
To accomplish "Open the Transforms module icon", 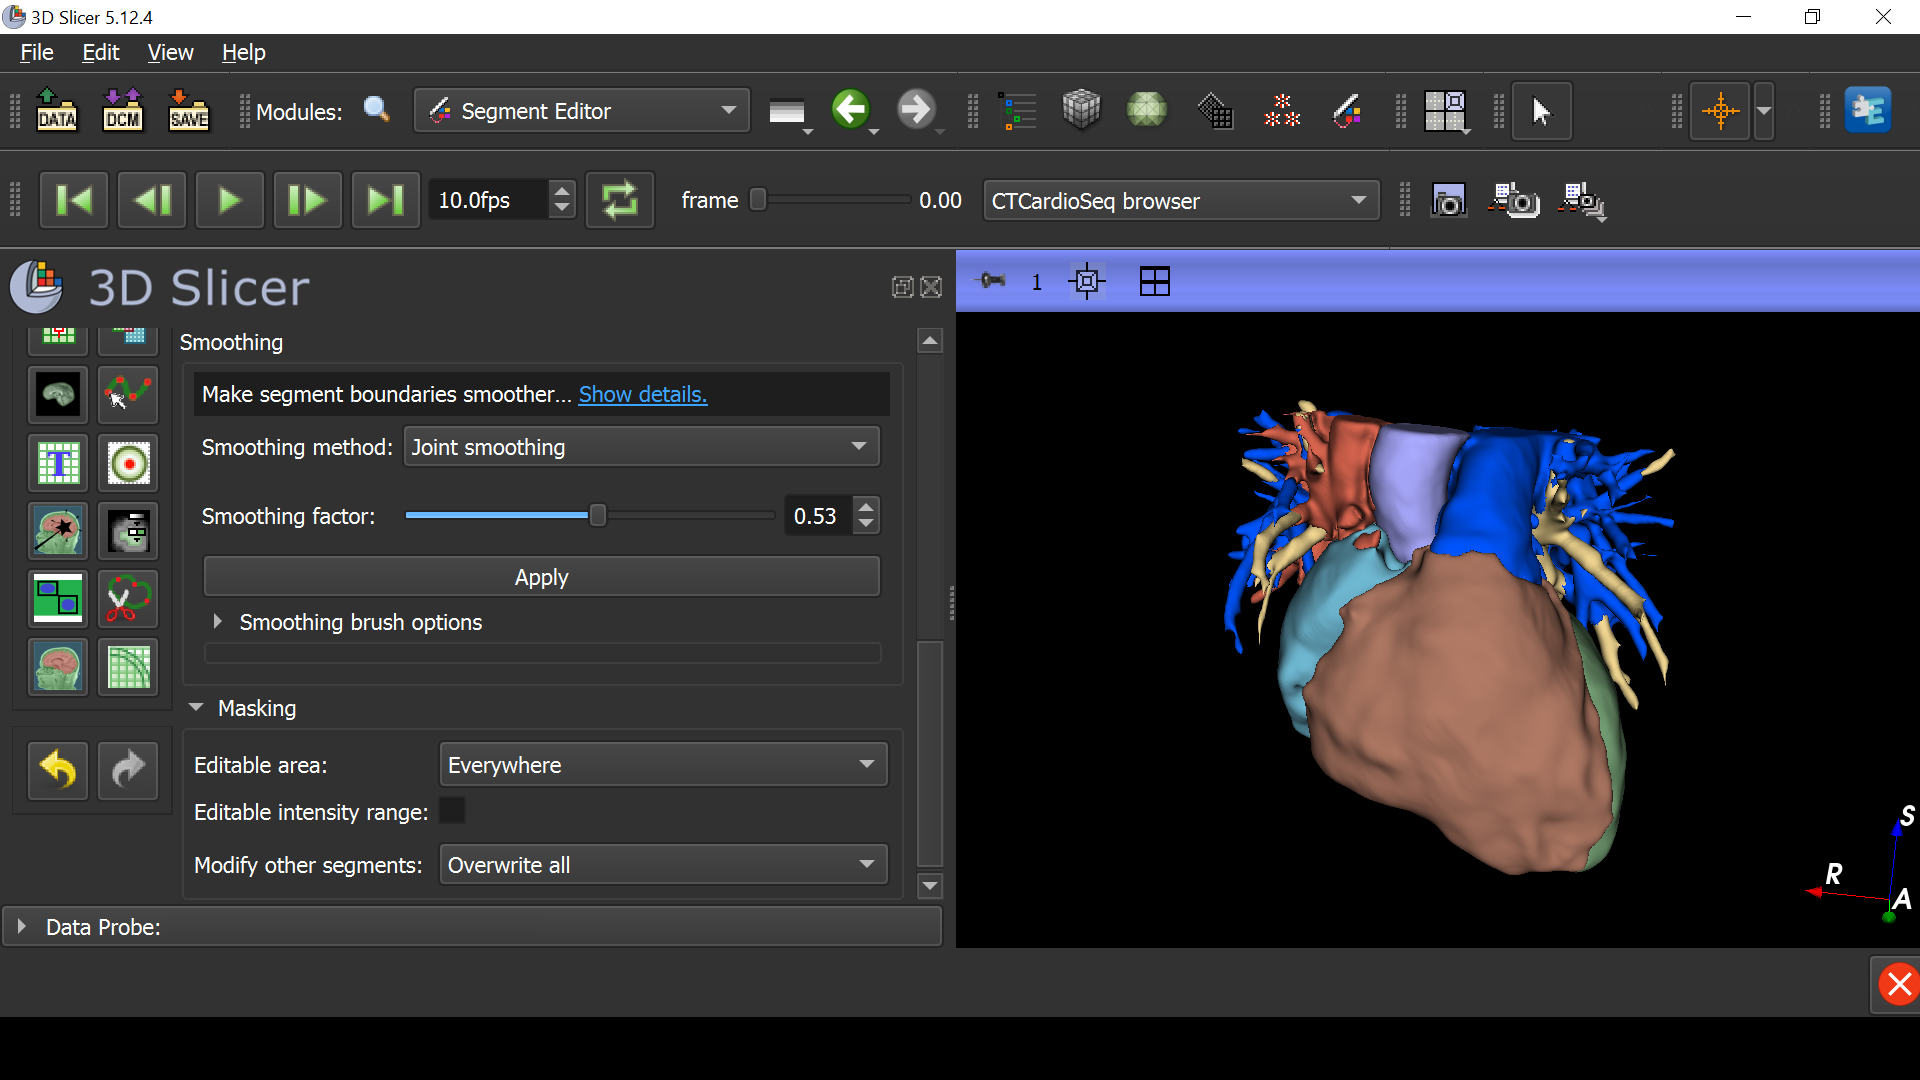I will [x=1215, y=111].
